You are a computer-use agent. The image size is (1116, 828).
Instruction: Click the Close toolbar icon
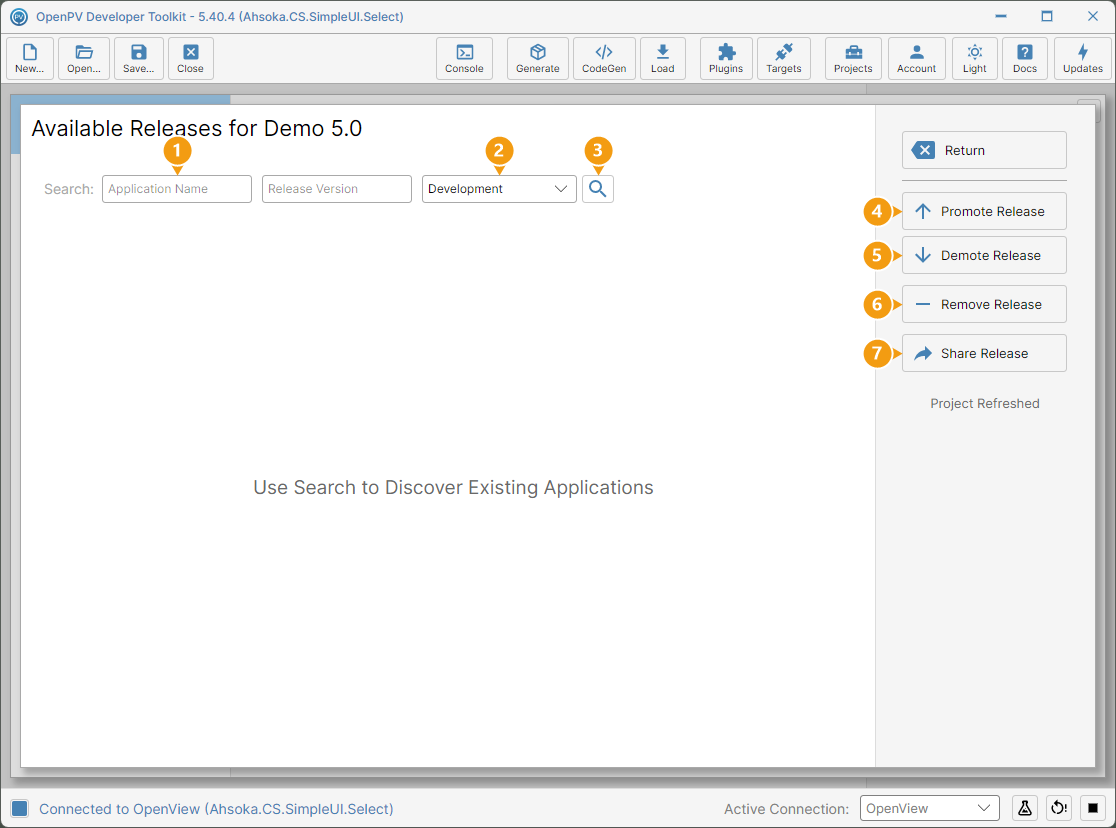pyautogui.click(x=191, y=58)
